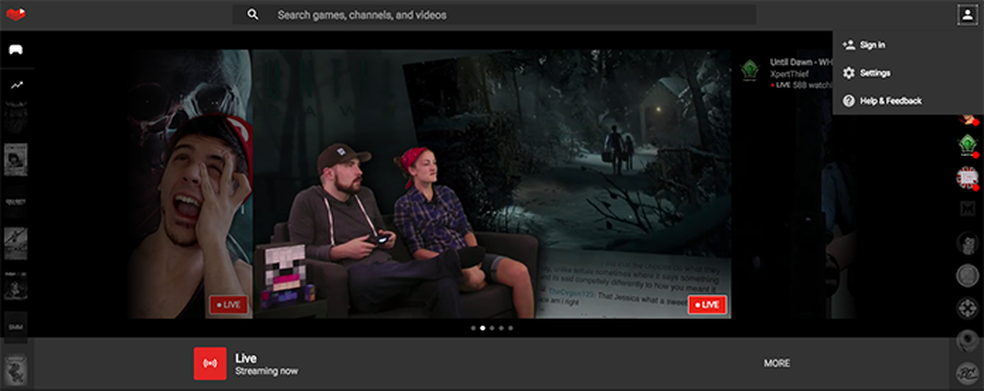984x391 pixels.
Task: Open the trending arrow icon in sidebar
Action: coord(16,85)
